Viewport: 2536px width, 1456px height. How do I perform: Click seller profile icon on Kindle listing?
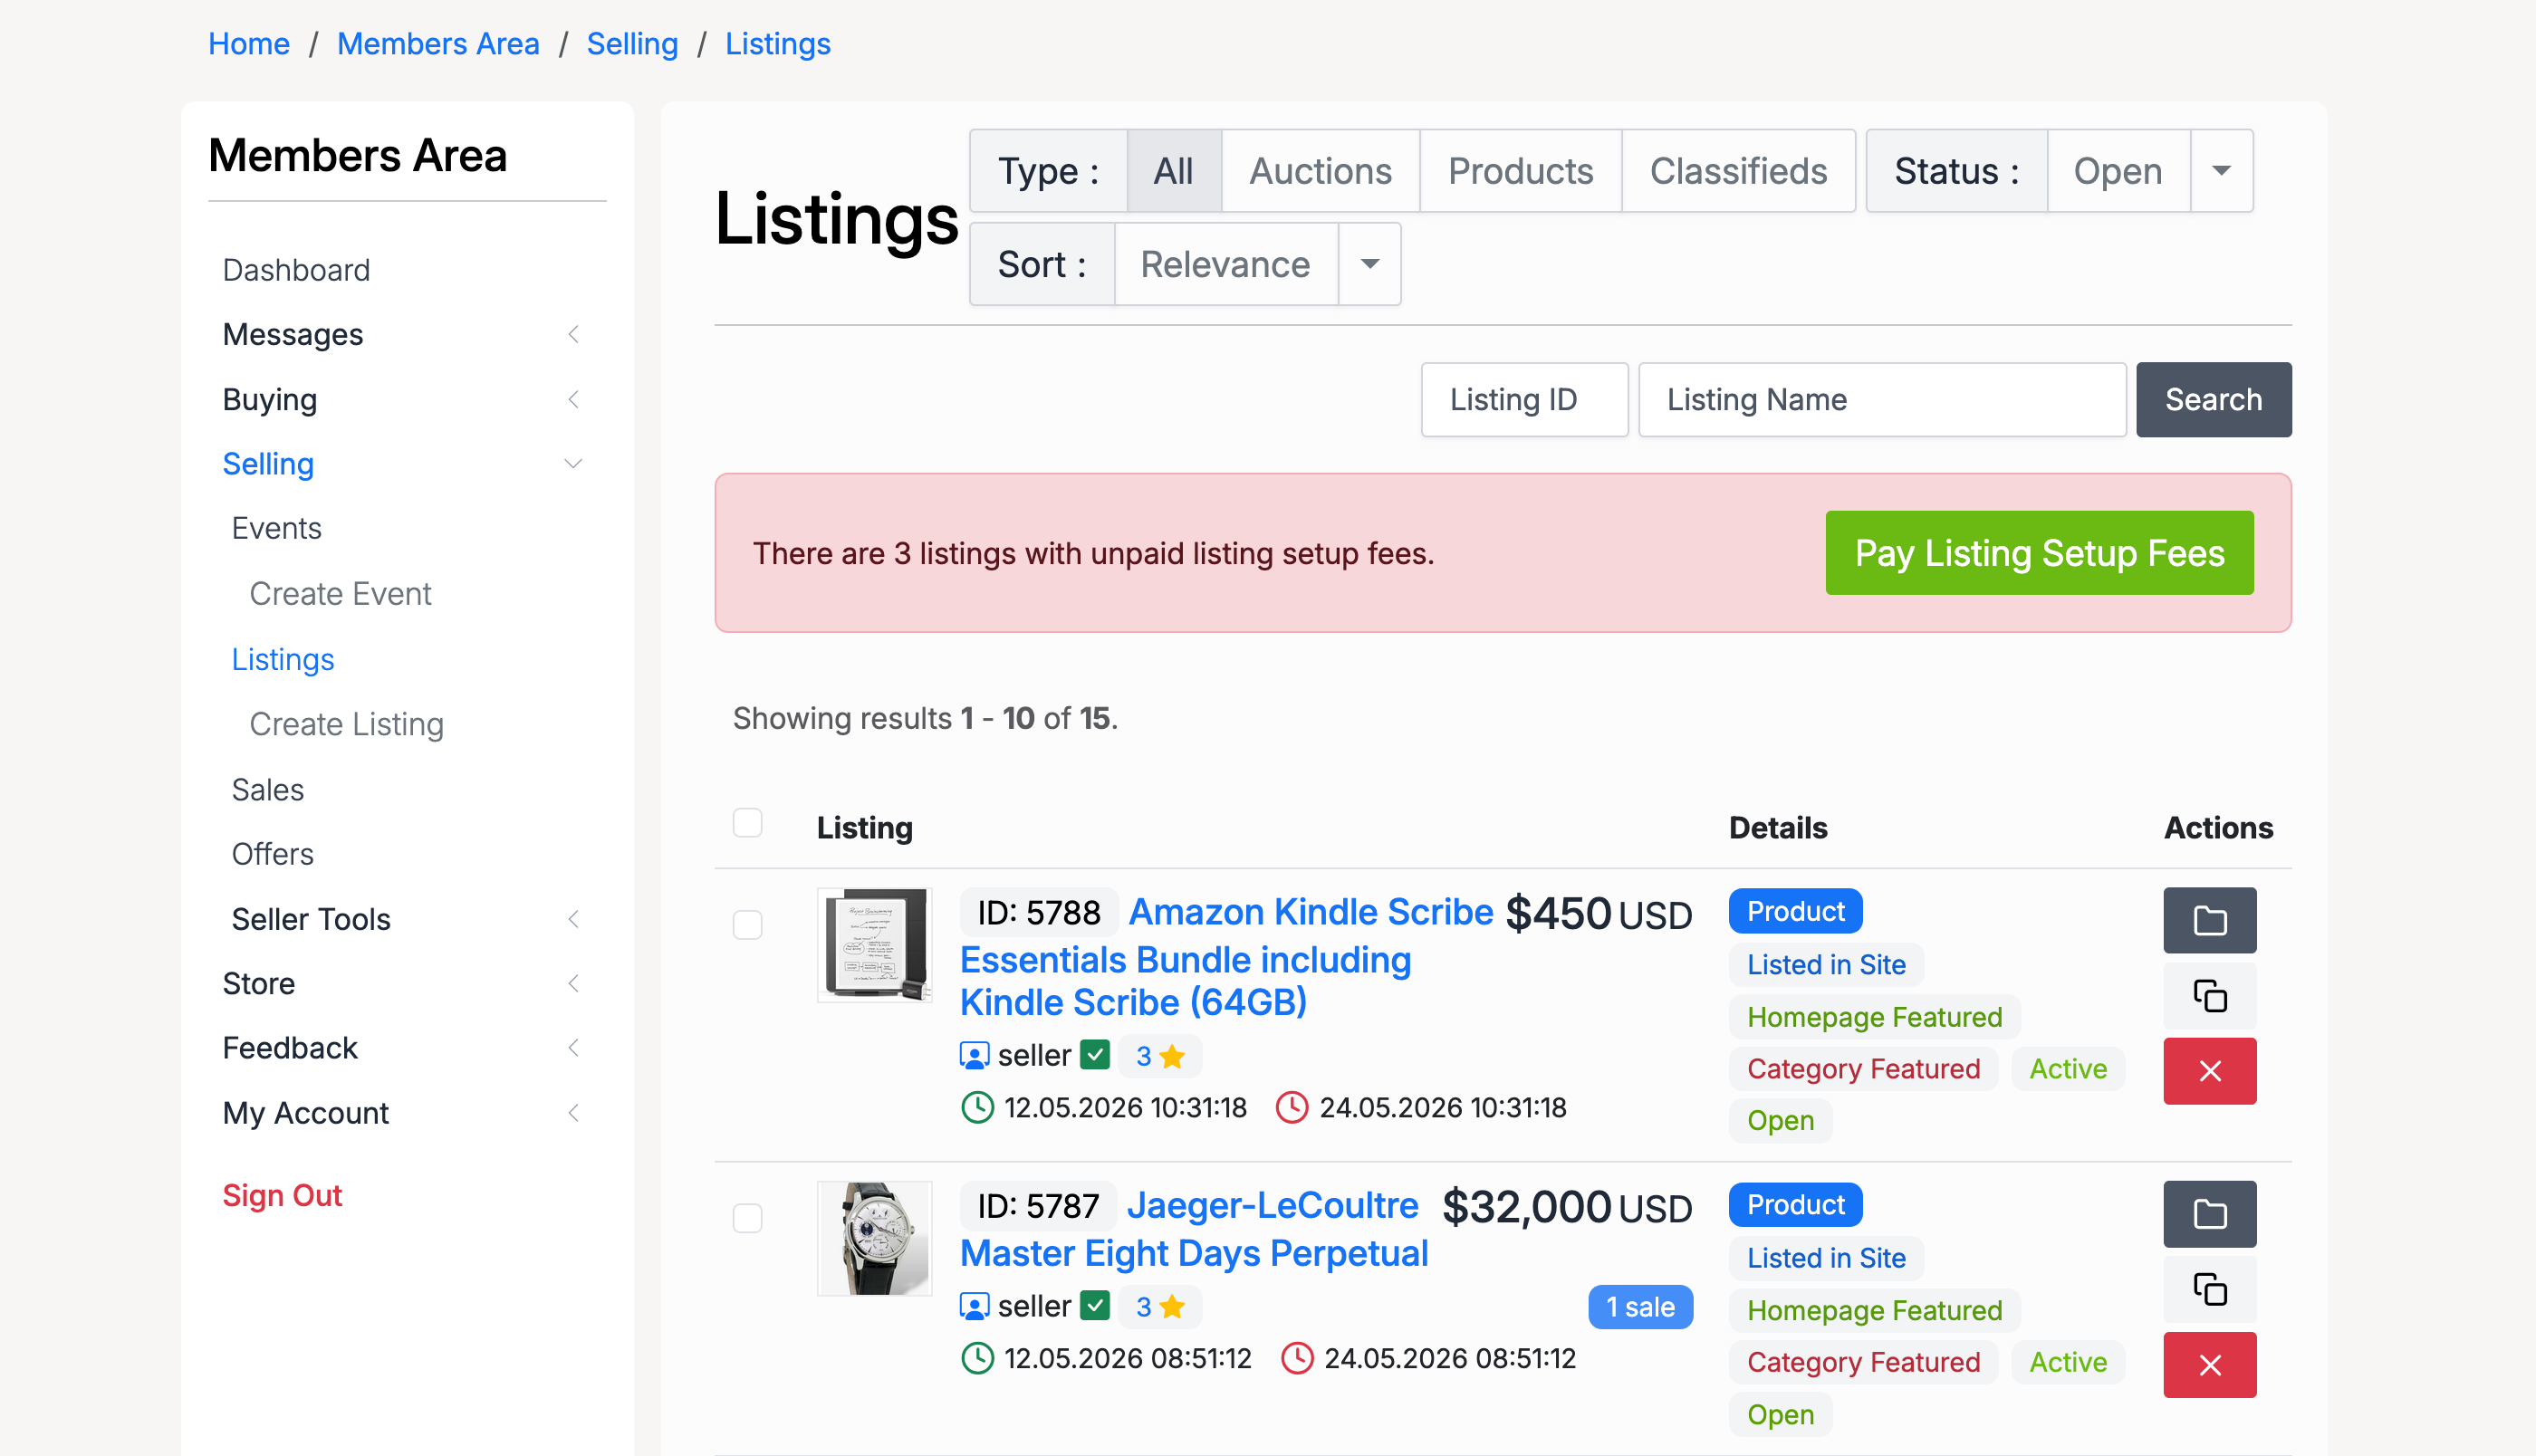pyautogui.click(x=974, y=1055)
